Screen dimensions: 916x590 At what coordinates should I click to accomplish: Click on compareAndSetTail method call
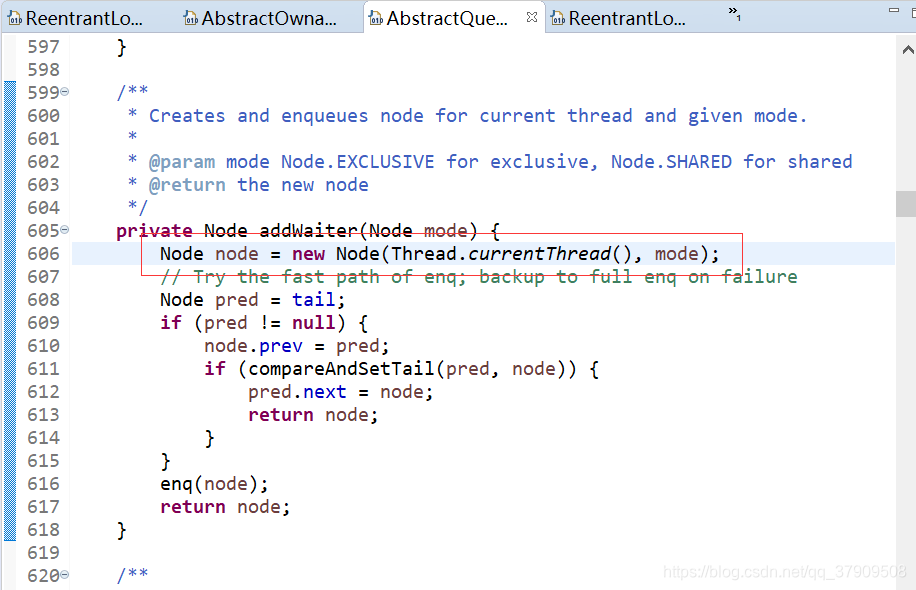click(341, 369)
